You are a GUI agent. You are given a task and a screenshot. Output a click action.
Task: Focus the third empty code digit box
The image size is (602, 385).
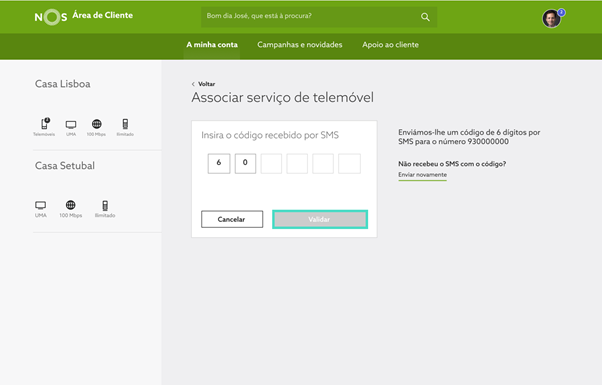tap(271, 164)
